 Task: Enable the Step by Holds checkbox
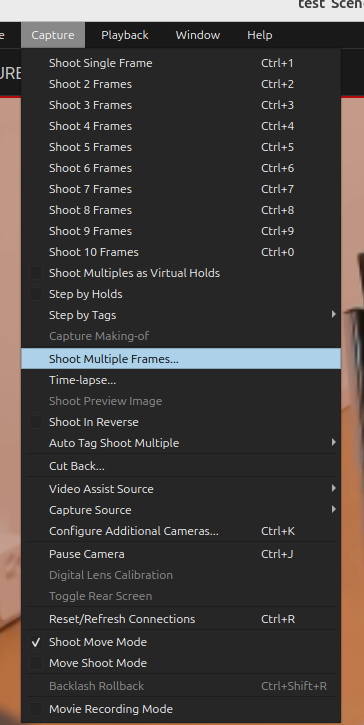click(36, 294)
